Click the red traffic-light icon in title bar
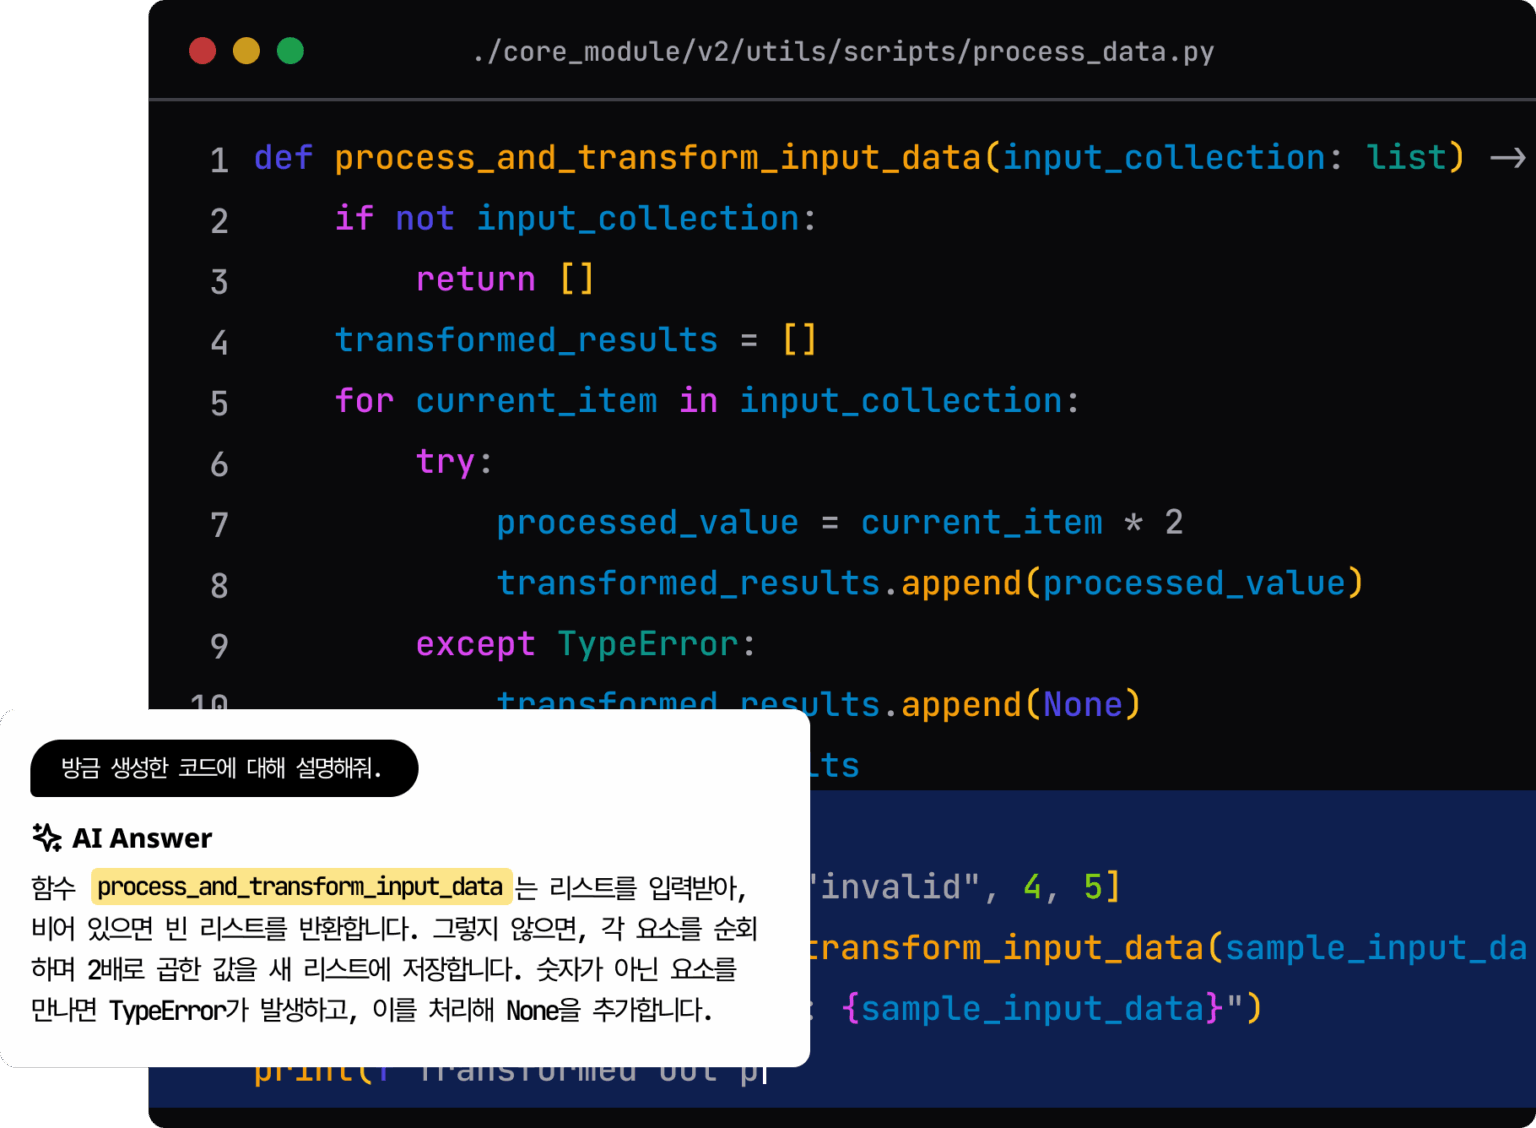 202,50
